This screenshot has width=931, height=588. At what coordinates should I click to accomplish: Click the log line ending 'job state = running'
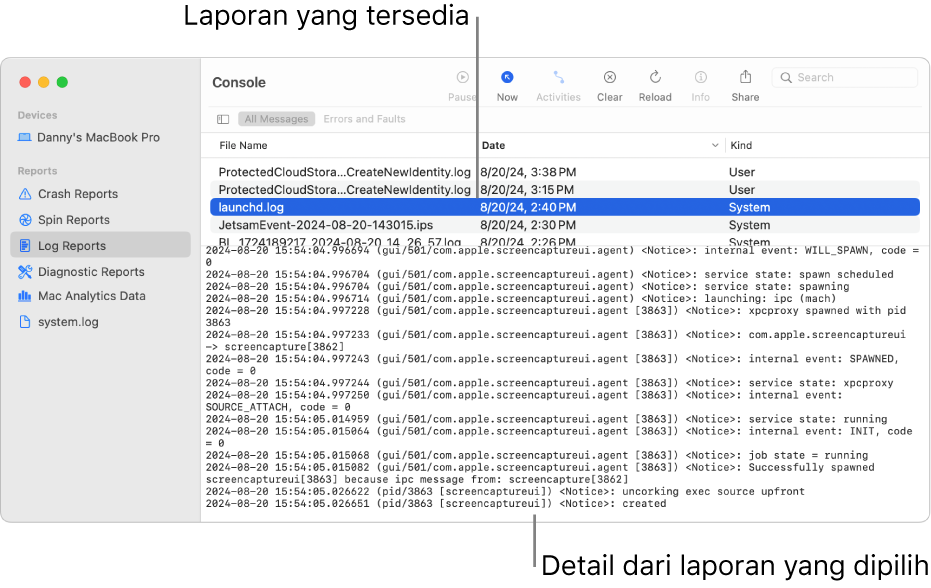pos(537,456)
